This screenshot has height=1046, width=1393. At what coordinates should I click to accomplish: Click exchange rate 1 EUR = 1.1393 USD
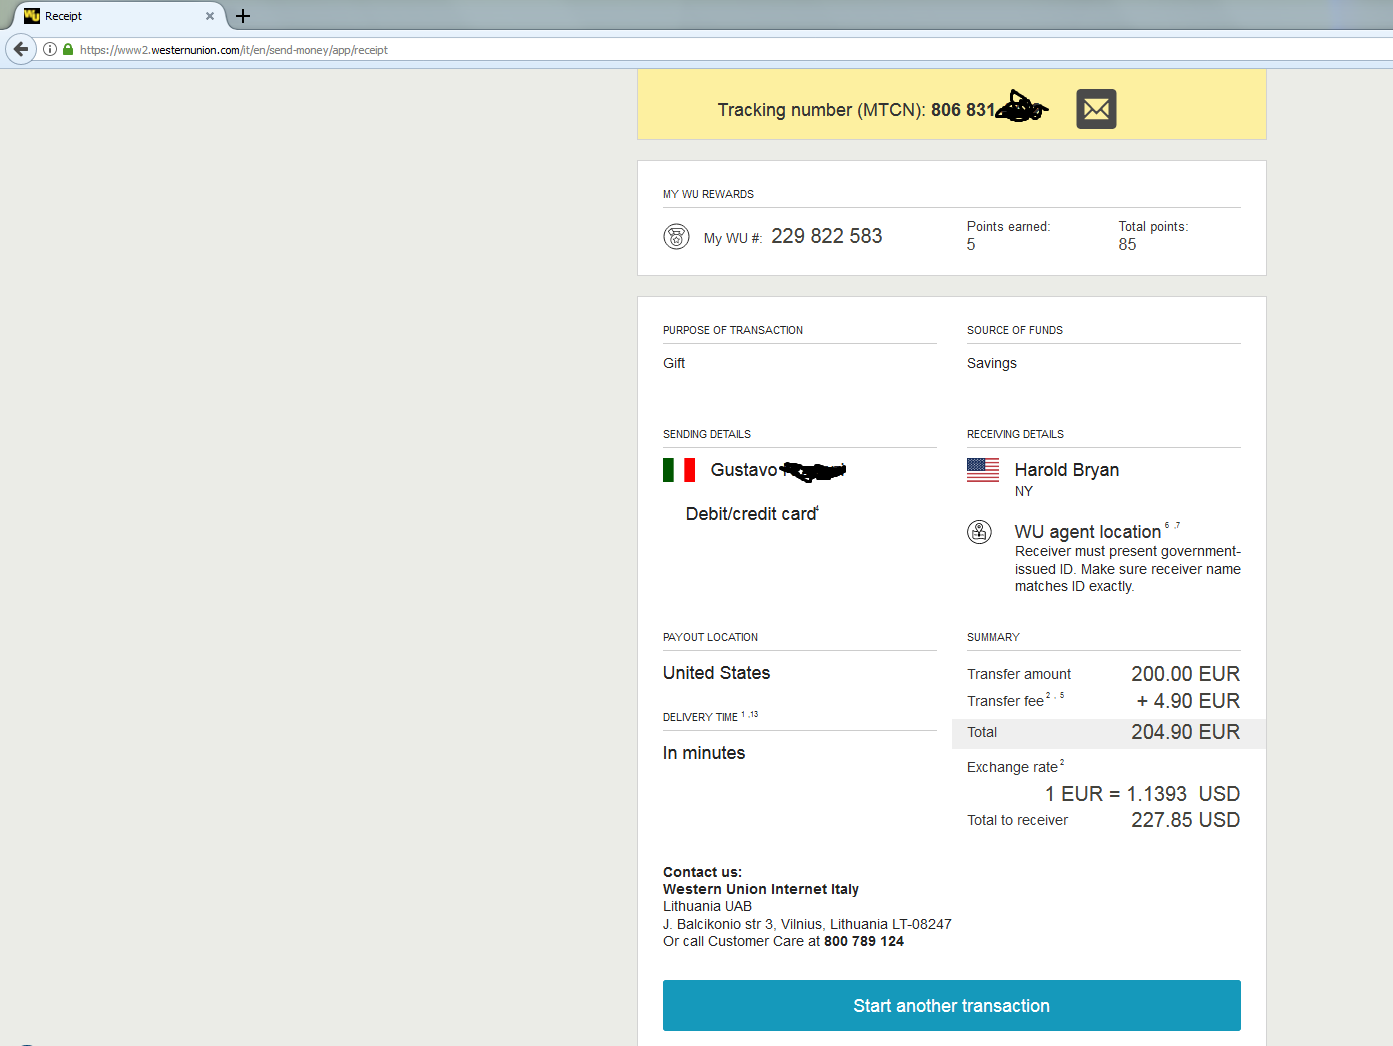click(x=1143, y=794)
